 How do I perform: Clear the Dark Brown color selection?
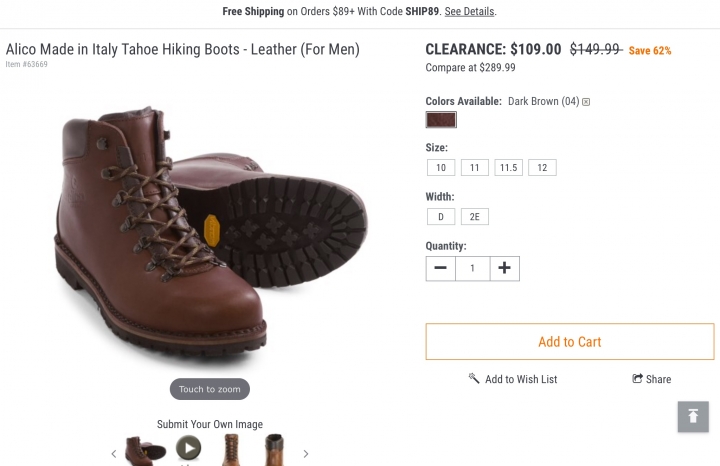coord(586,102)
